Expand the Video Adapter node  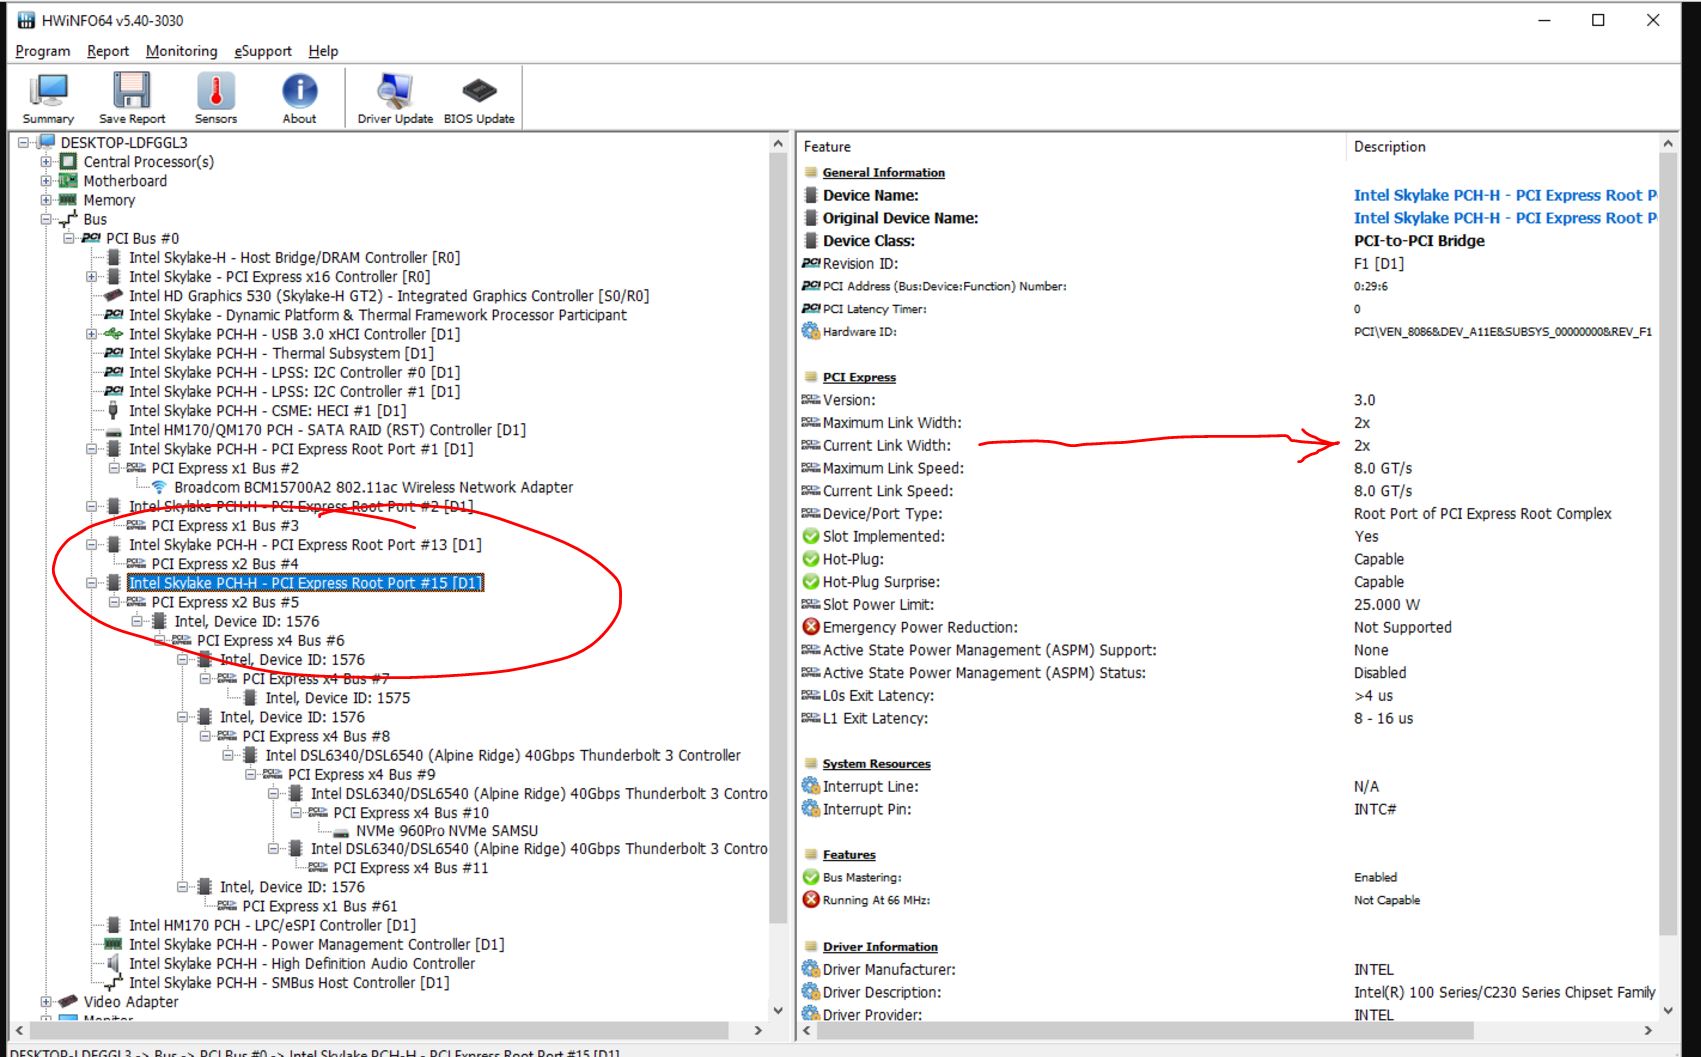(x=45, y=1001)
